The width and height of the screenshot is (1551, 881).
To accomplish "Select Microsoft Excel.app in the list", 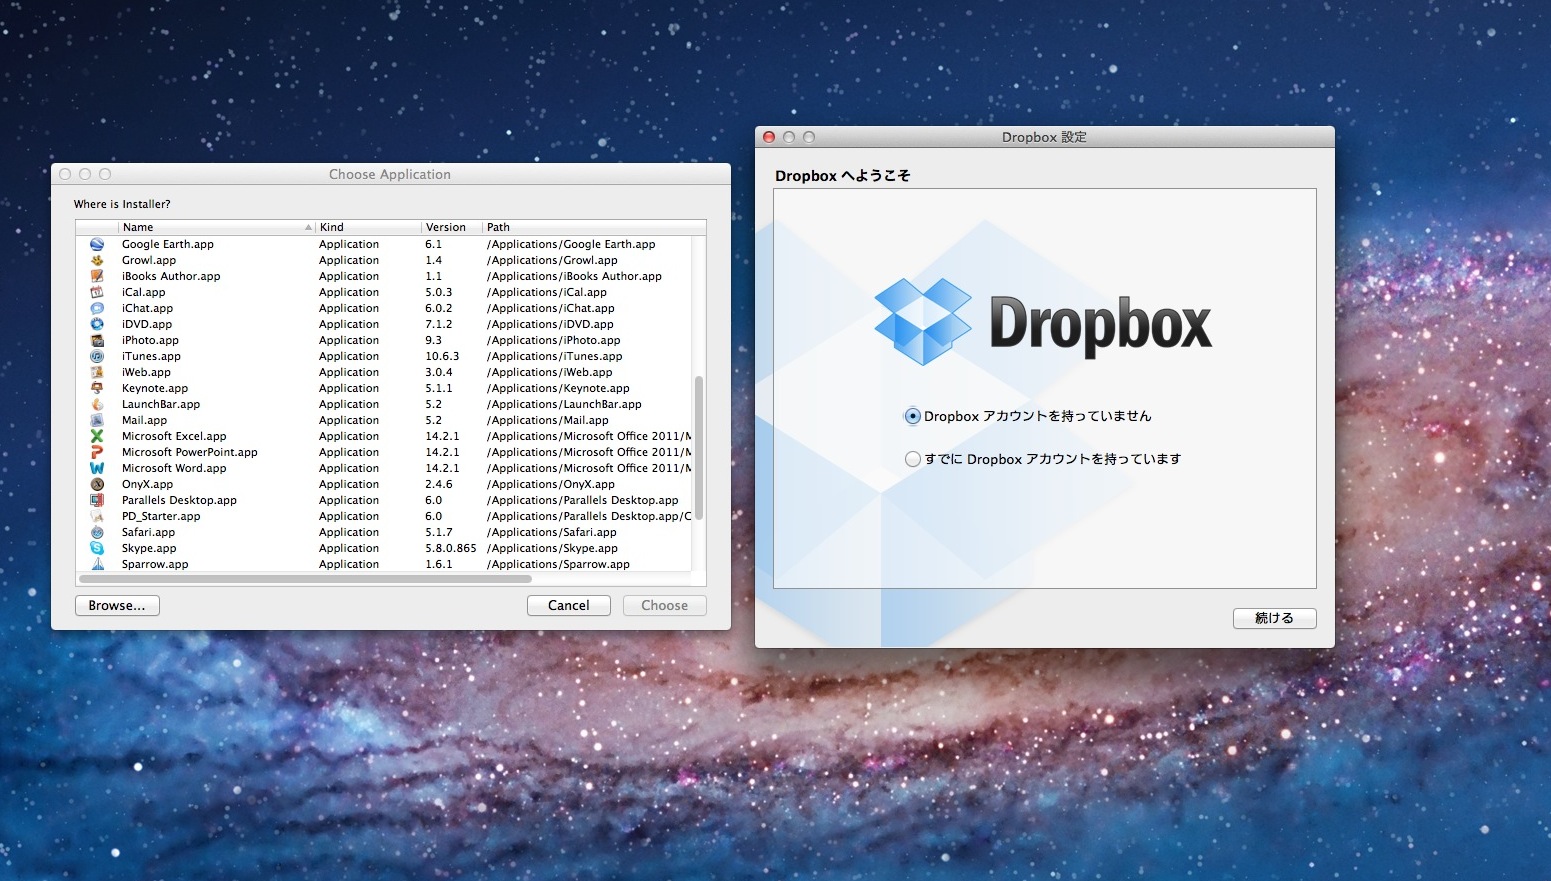I will [174, 436].
